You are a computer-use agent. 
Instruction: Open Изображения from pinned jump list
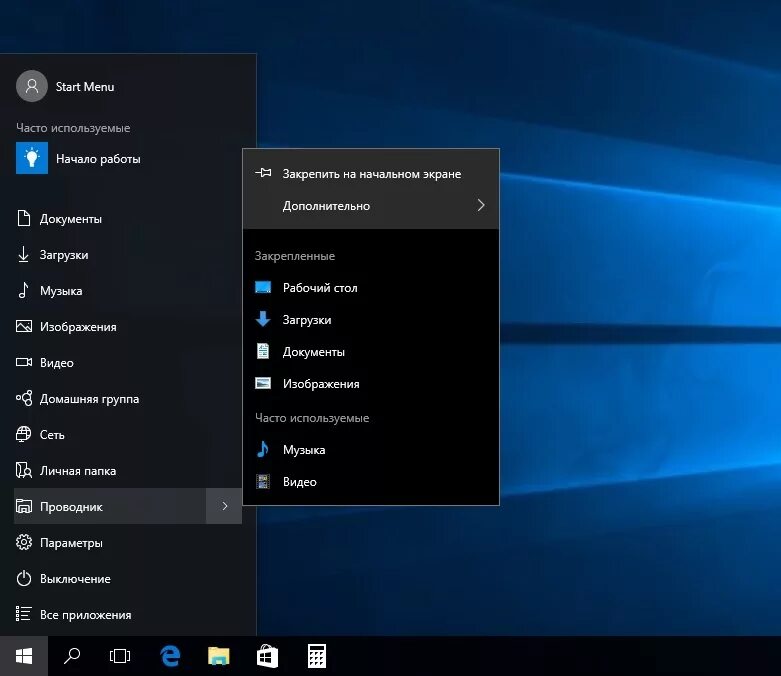click(x=371, y=384)
